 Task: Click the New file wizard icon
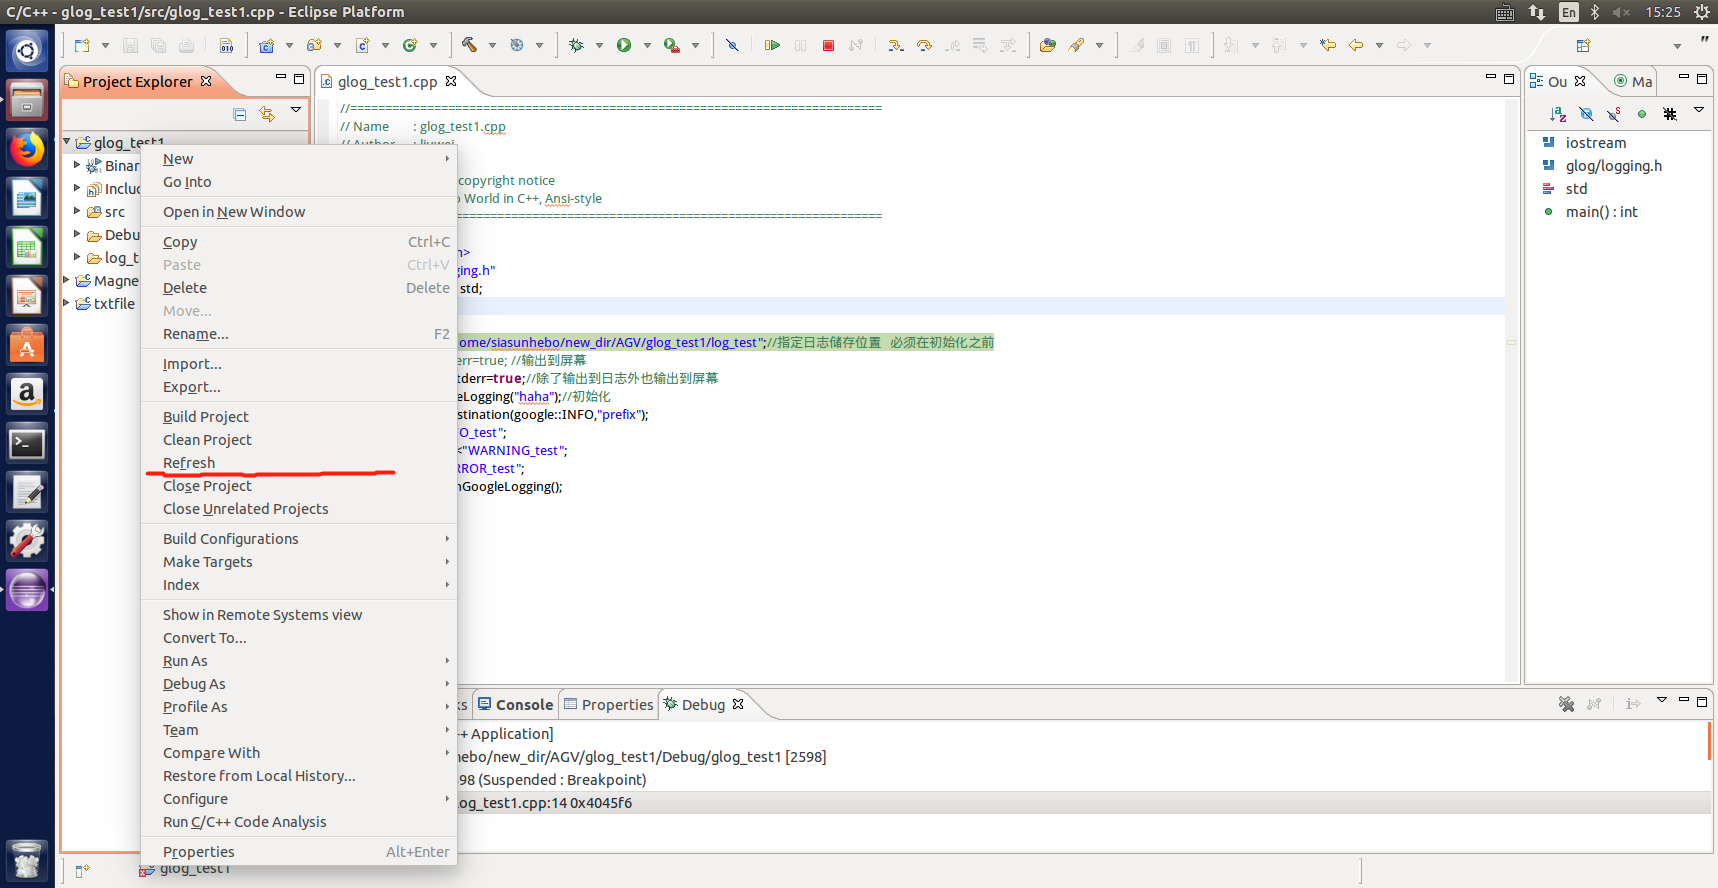(82, 45)
